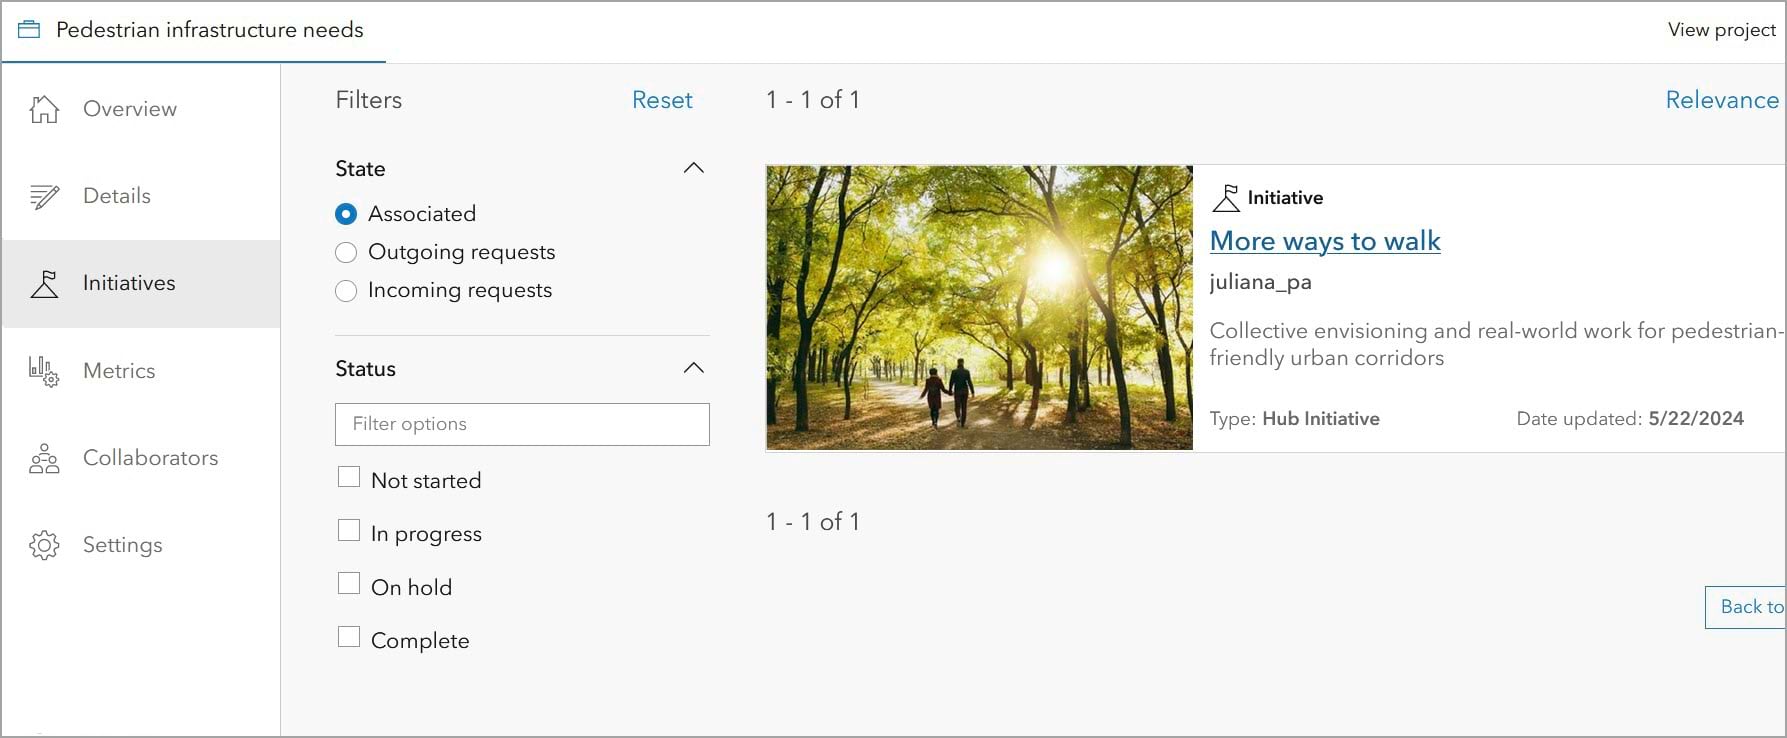Viewport: 1787px width, 738px height.
Task: Click the Details pencil icon
Action: click(x=44, y=197)
